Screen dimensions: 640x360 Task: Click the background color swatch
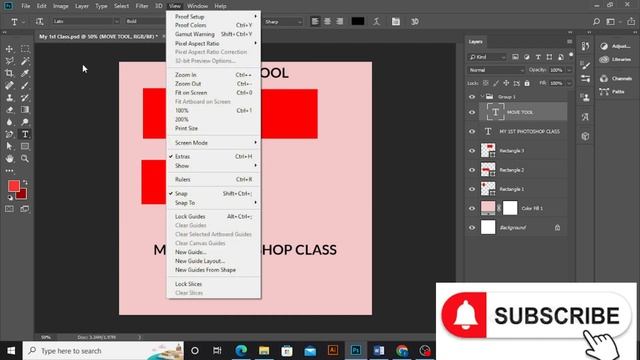tap(23, 195)
